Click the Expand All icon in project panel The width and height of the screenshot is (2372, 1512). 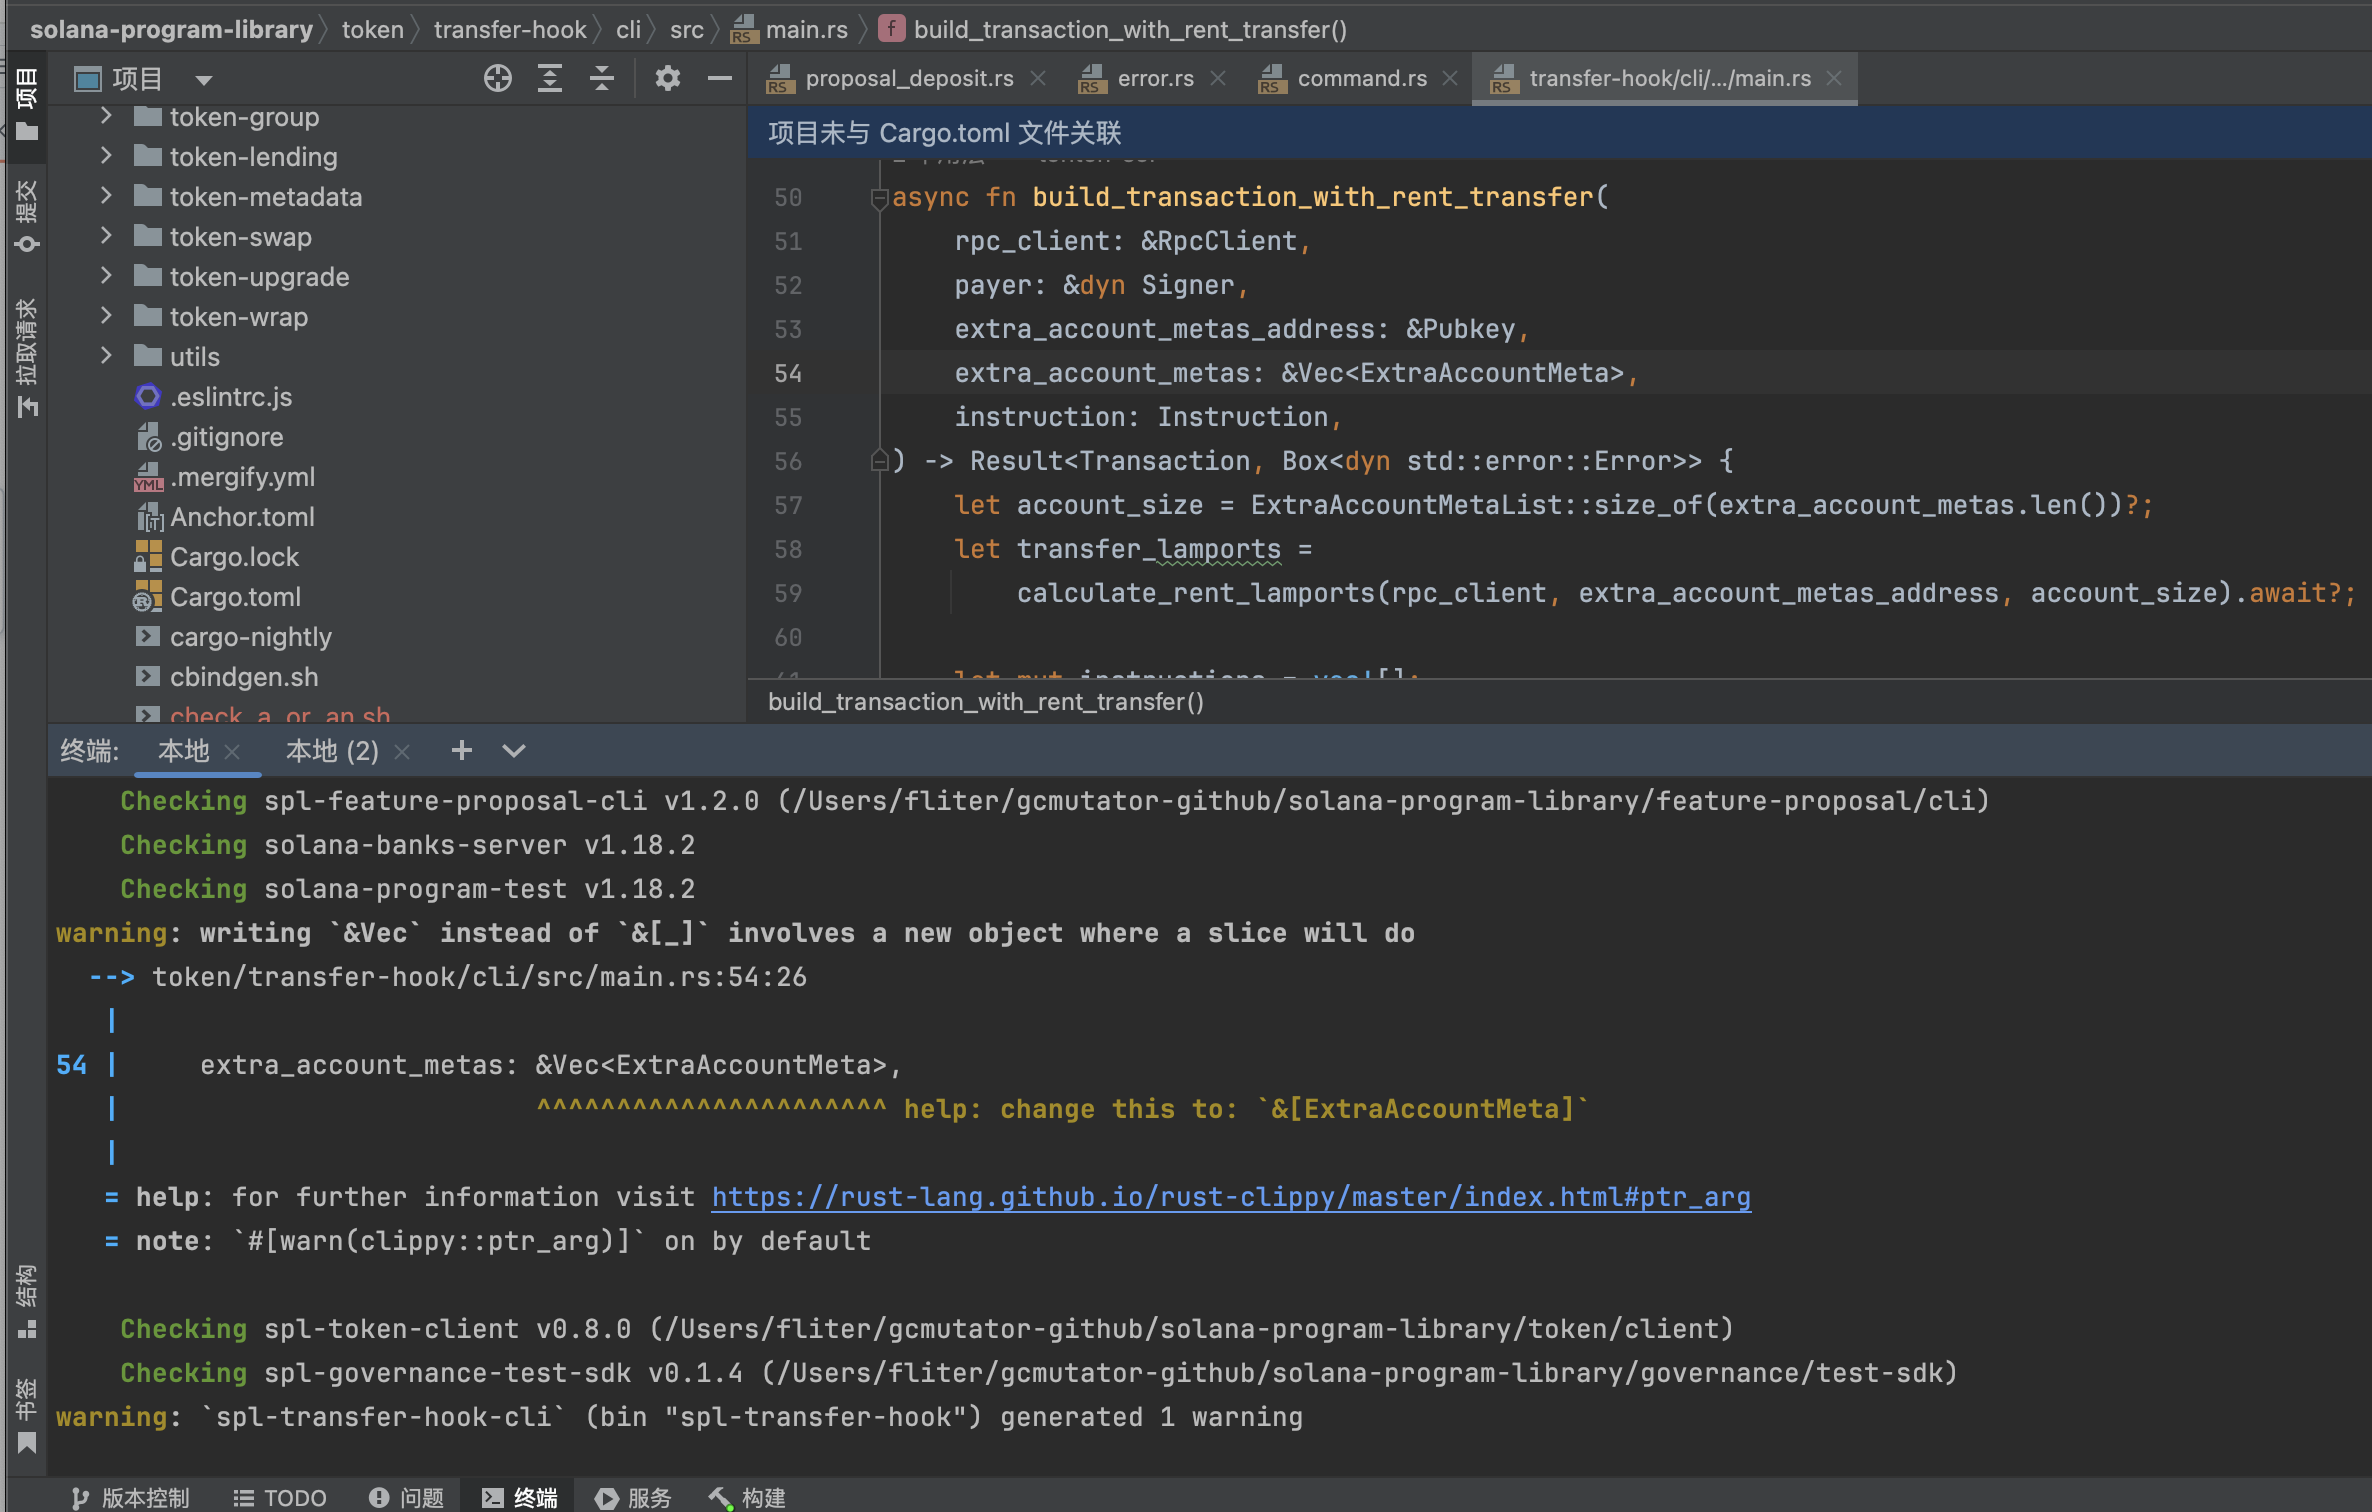click(x=550, y=78)
